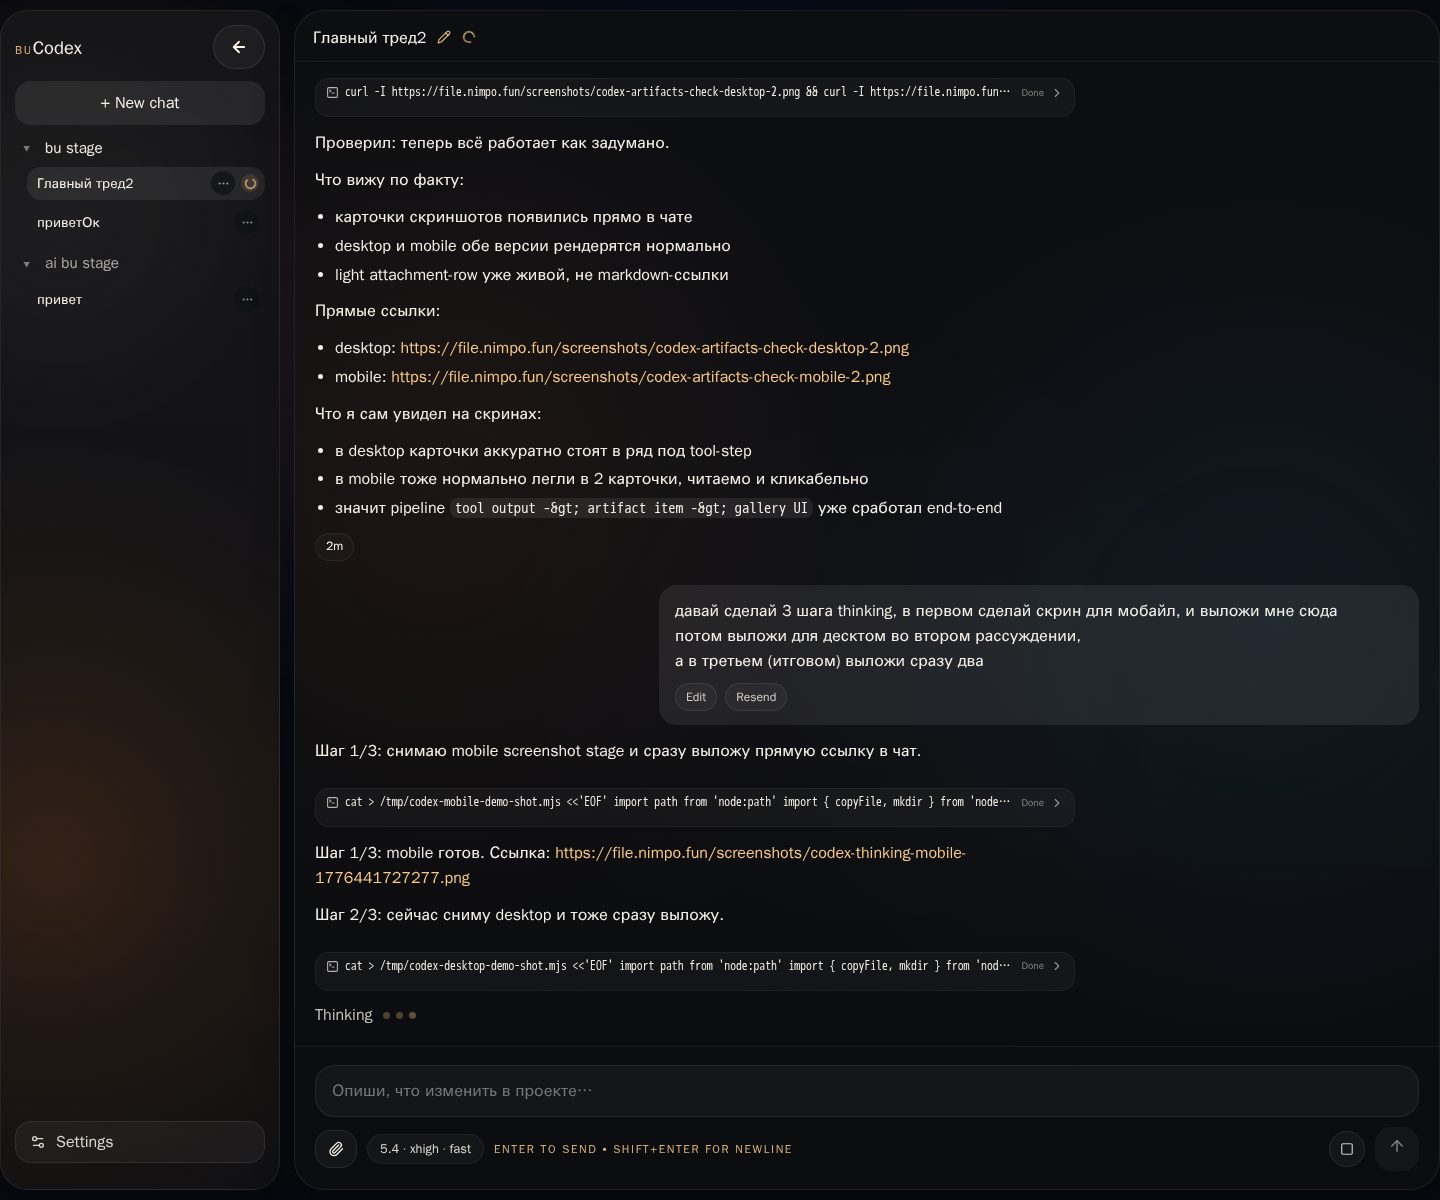This screenshot has height=1200, width=1440.
Task: Select the приветОк chat thread
Action: point(68,222)
